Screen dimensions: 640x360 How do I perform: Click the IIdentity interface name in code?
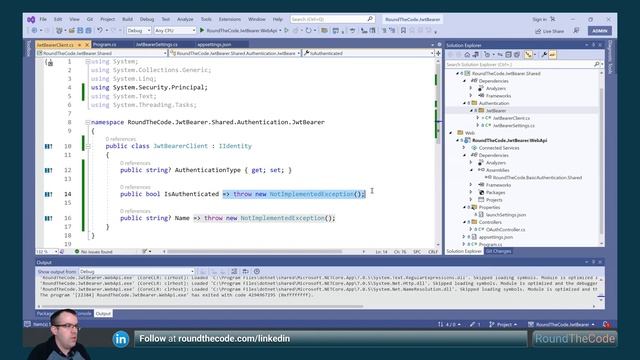click(x=235, y=146)
